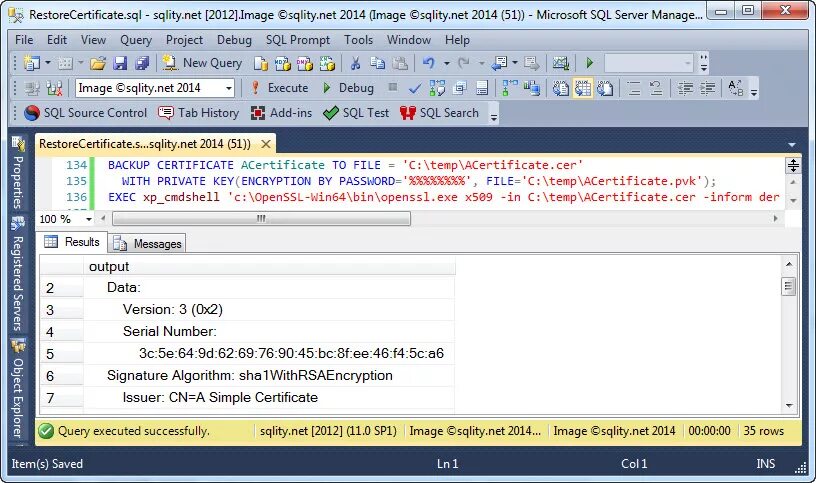Click the Parse checkmark icon
This screenshot has width=816, height=483.
[415, 88]
